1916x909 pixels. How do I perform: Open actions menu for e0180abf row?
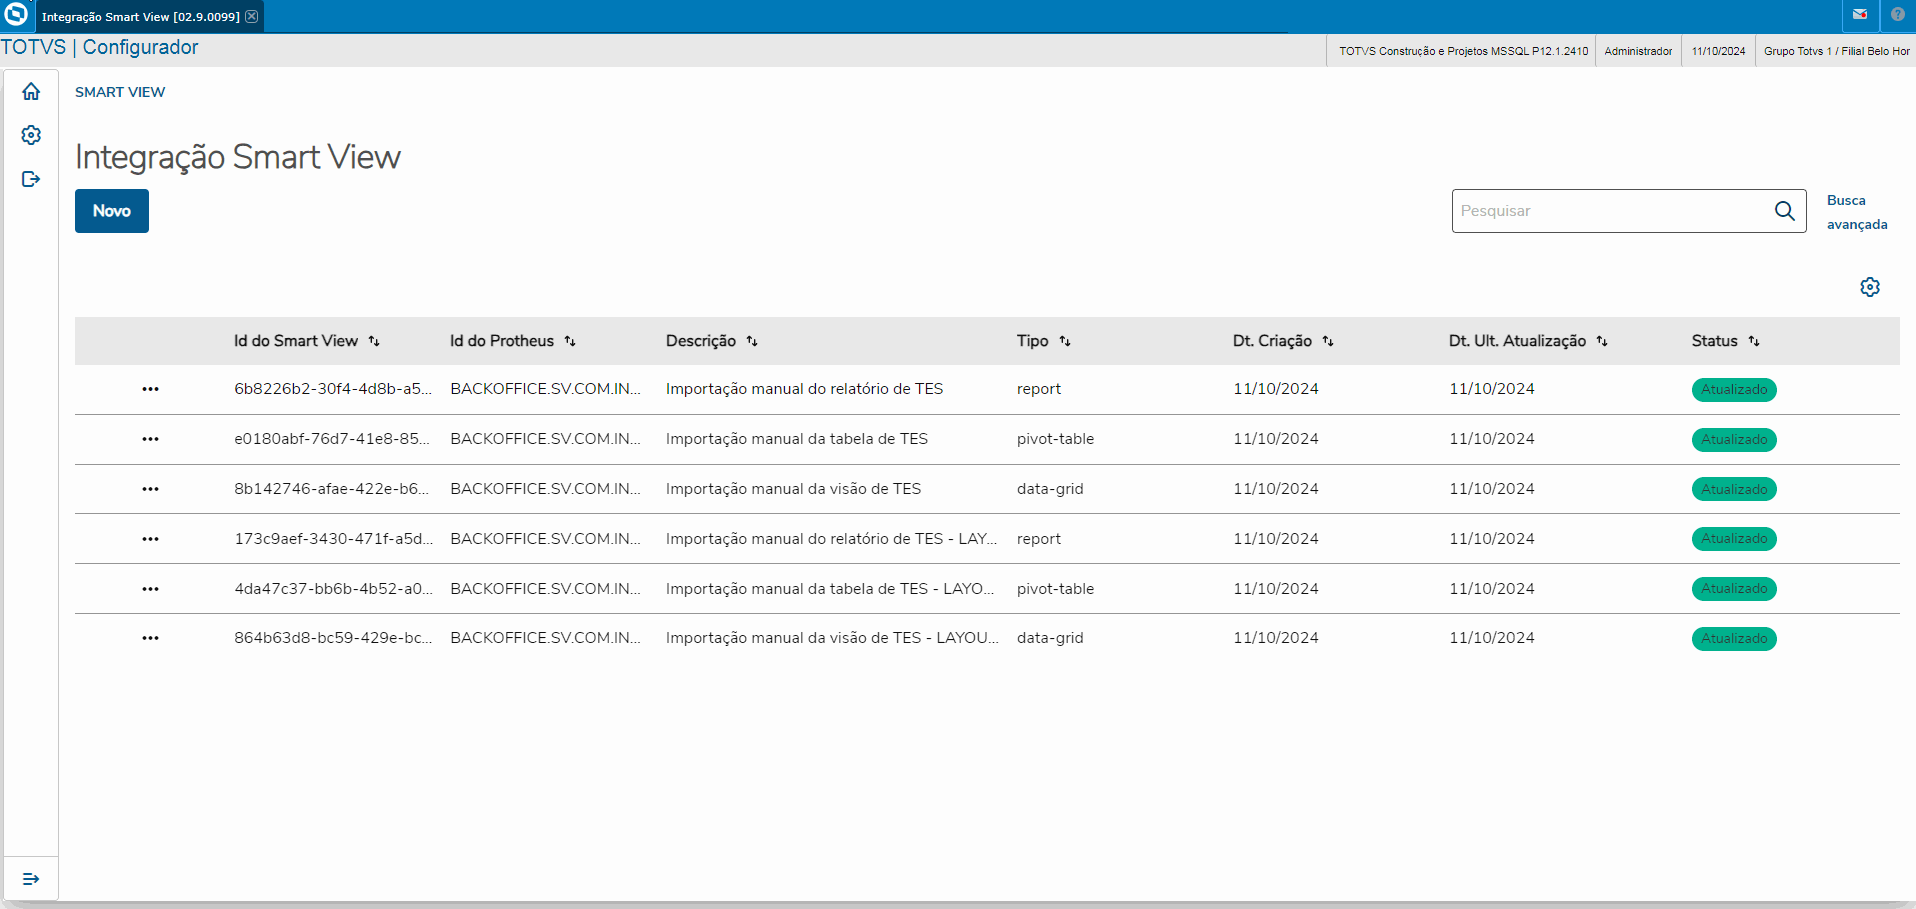coord(150,439)
